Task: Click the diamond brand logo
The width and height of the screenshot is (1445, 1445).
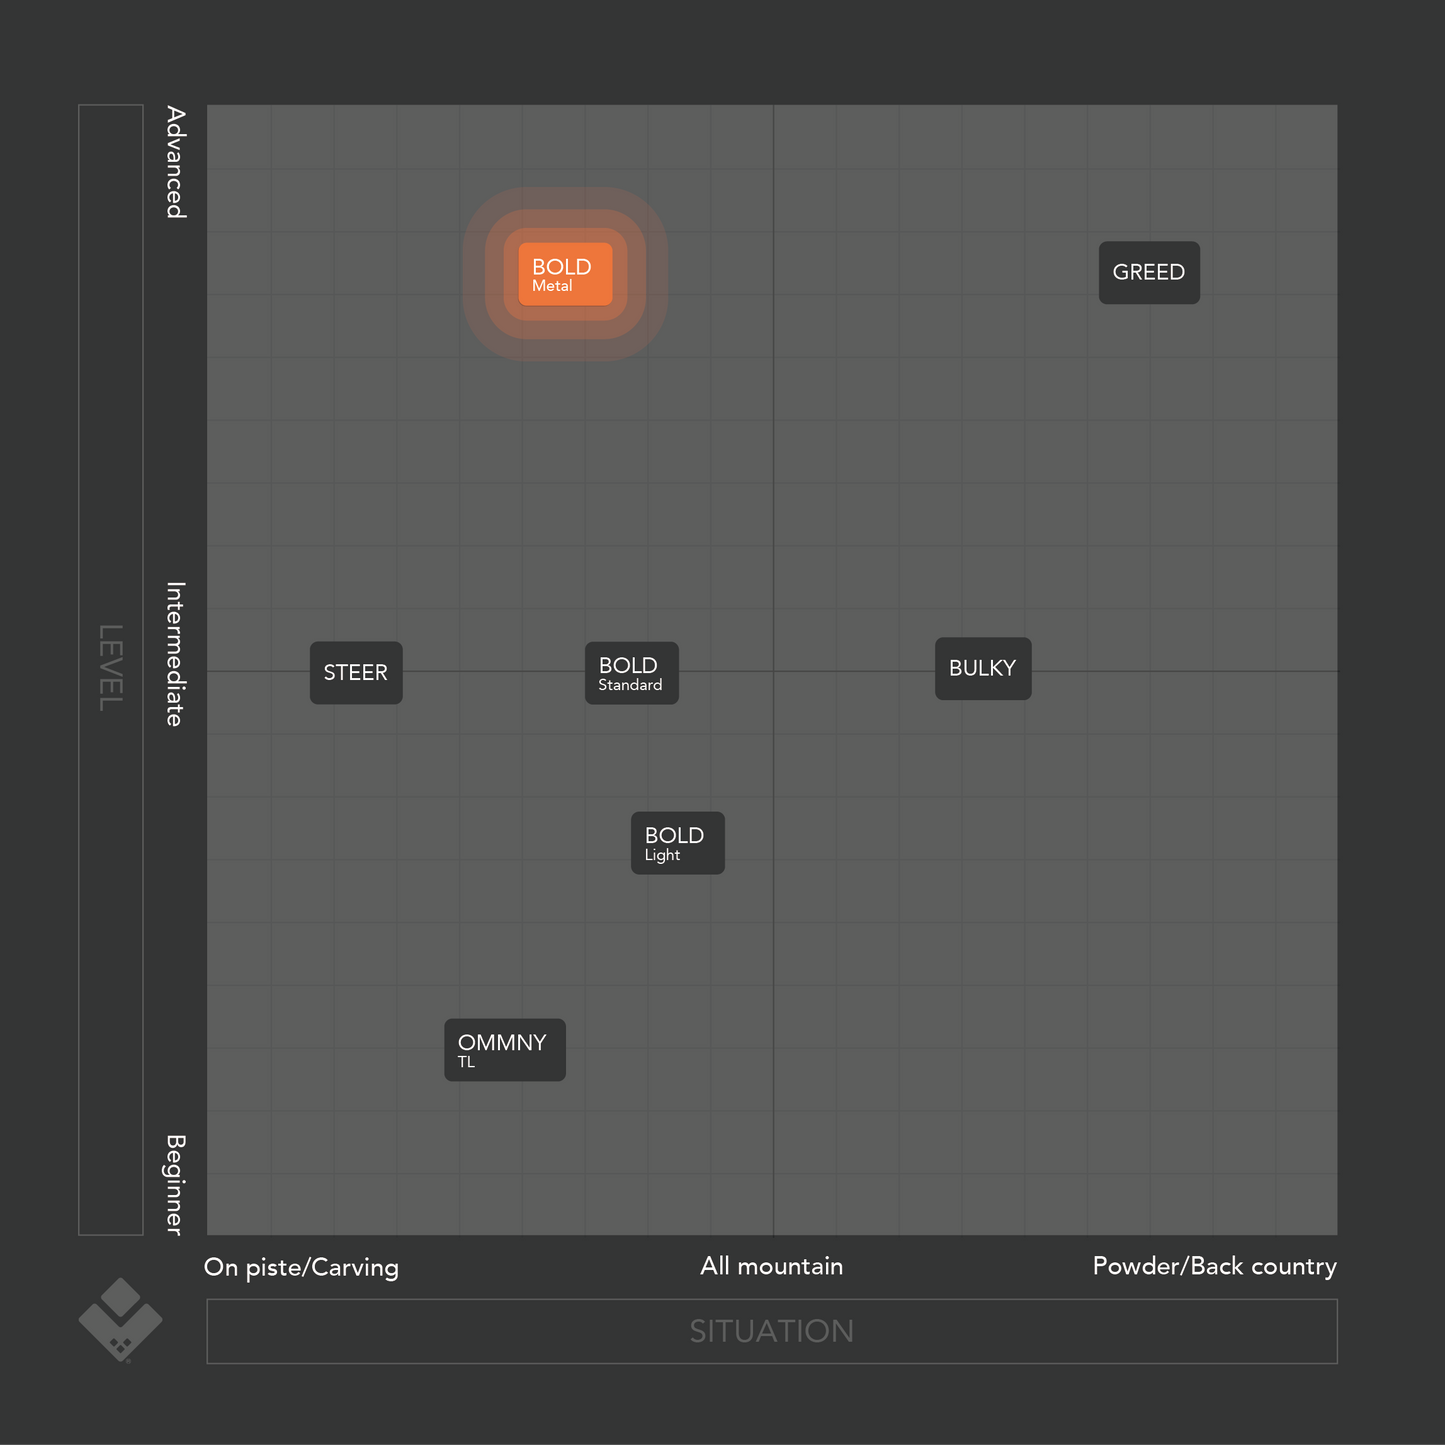Action: click(120, 1319)
